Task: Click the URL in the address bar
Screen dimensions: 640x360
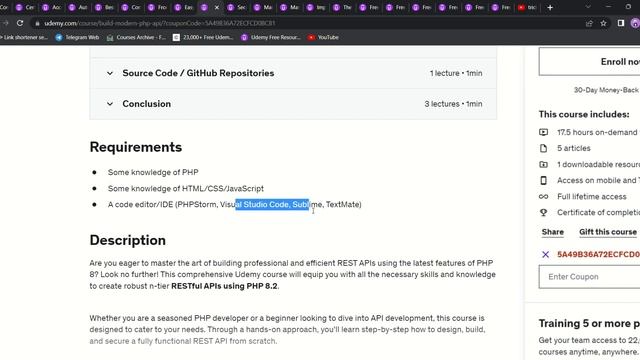Action: (x=160, y=23)
